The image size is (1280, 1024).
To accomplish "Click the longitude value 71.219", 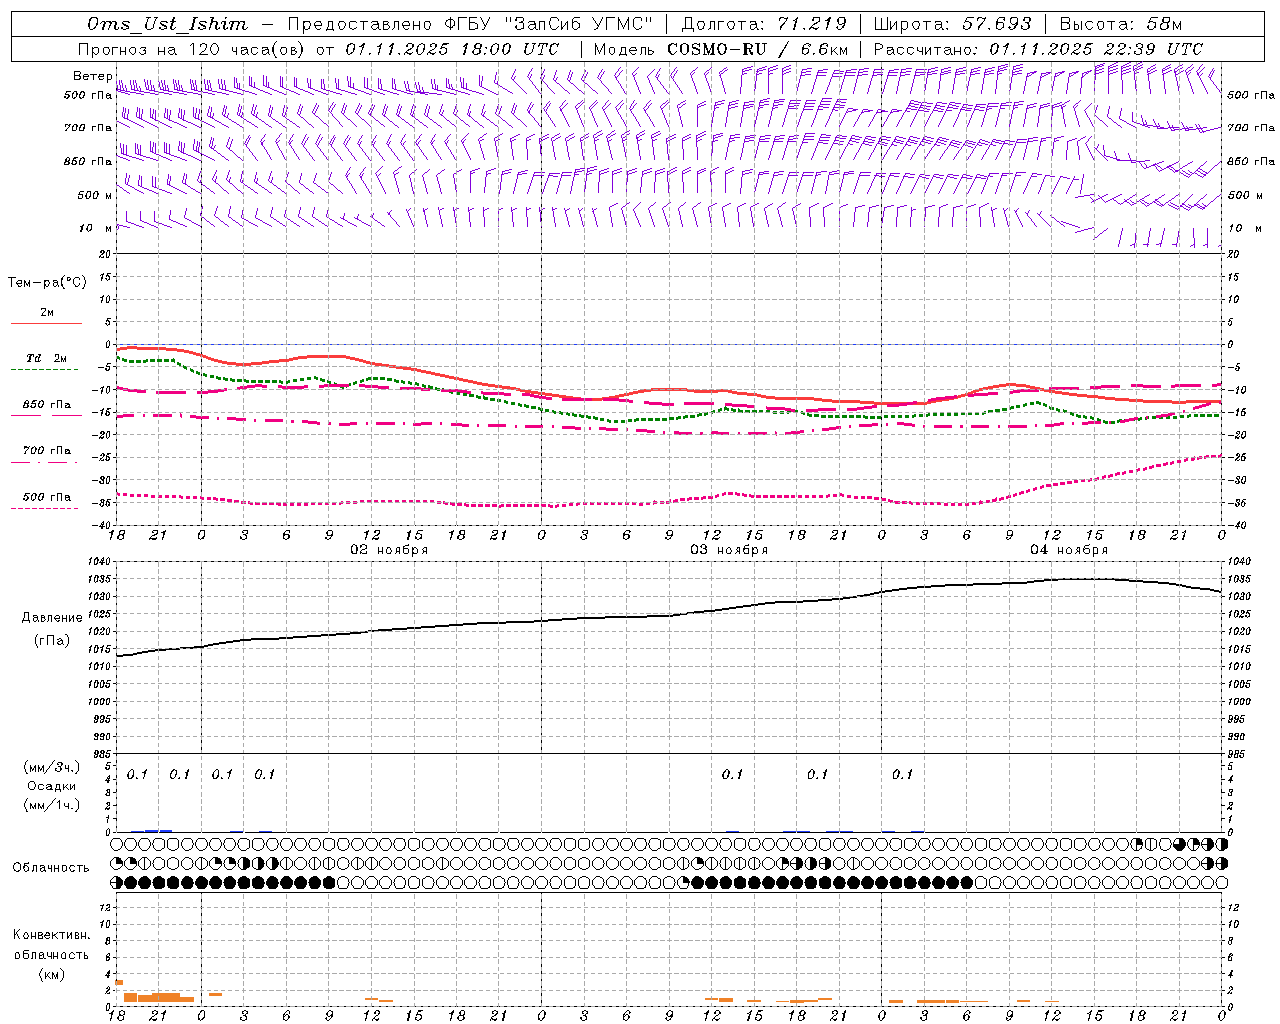I will point(812,24).
